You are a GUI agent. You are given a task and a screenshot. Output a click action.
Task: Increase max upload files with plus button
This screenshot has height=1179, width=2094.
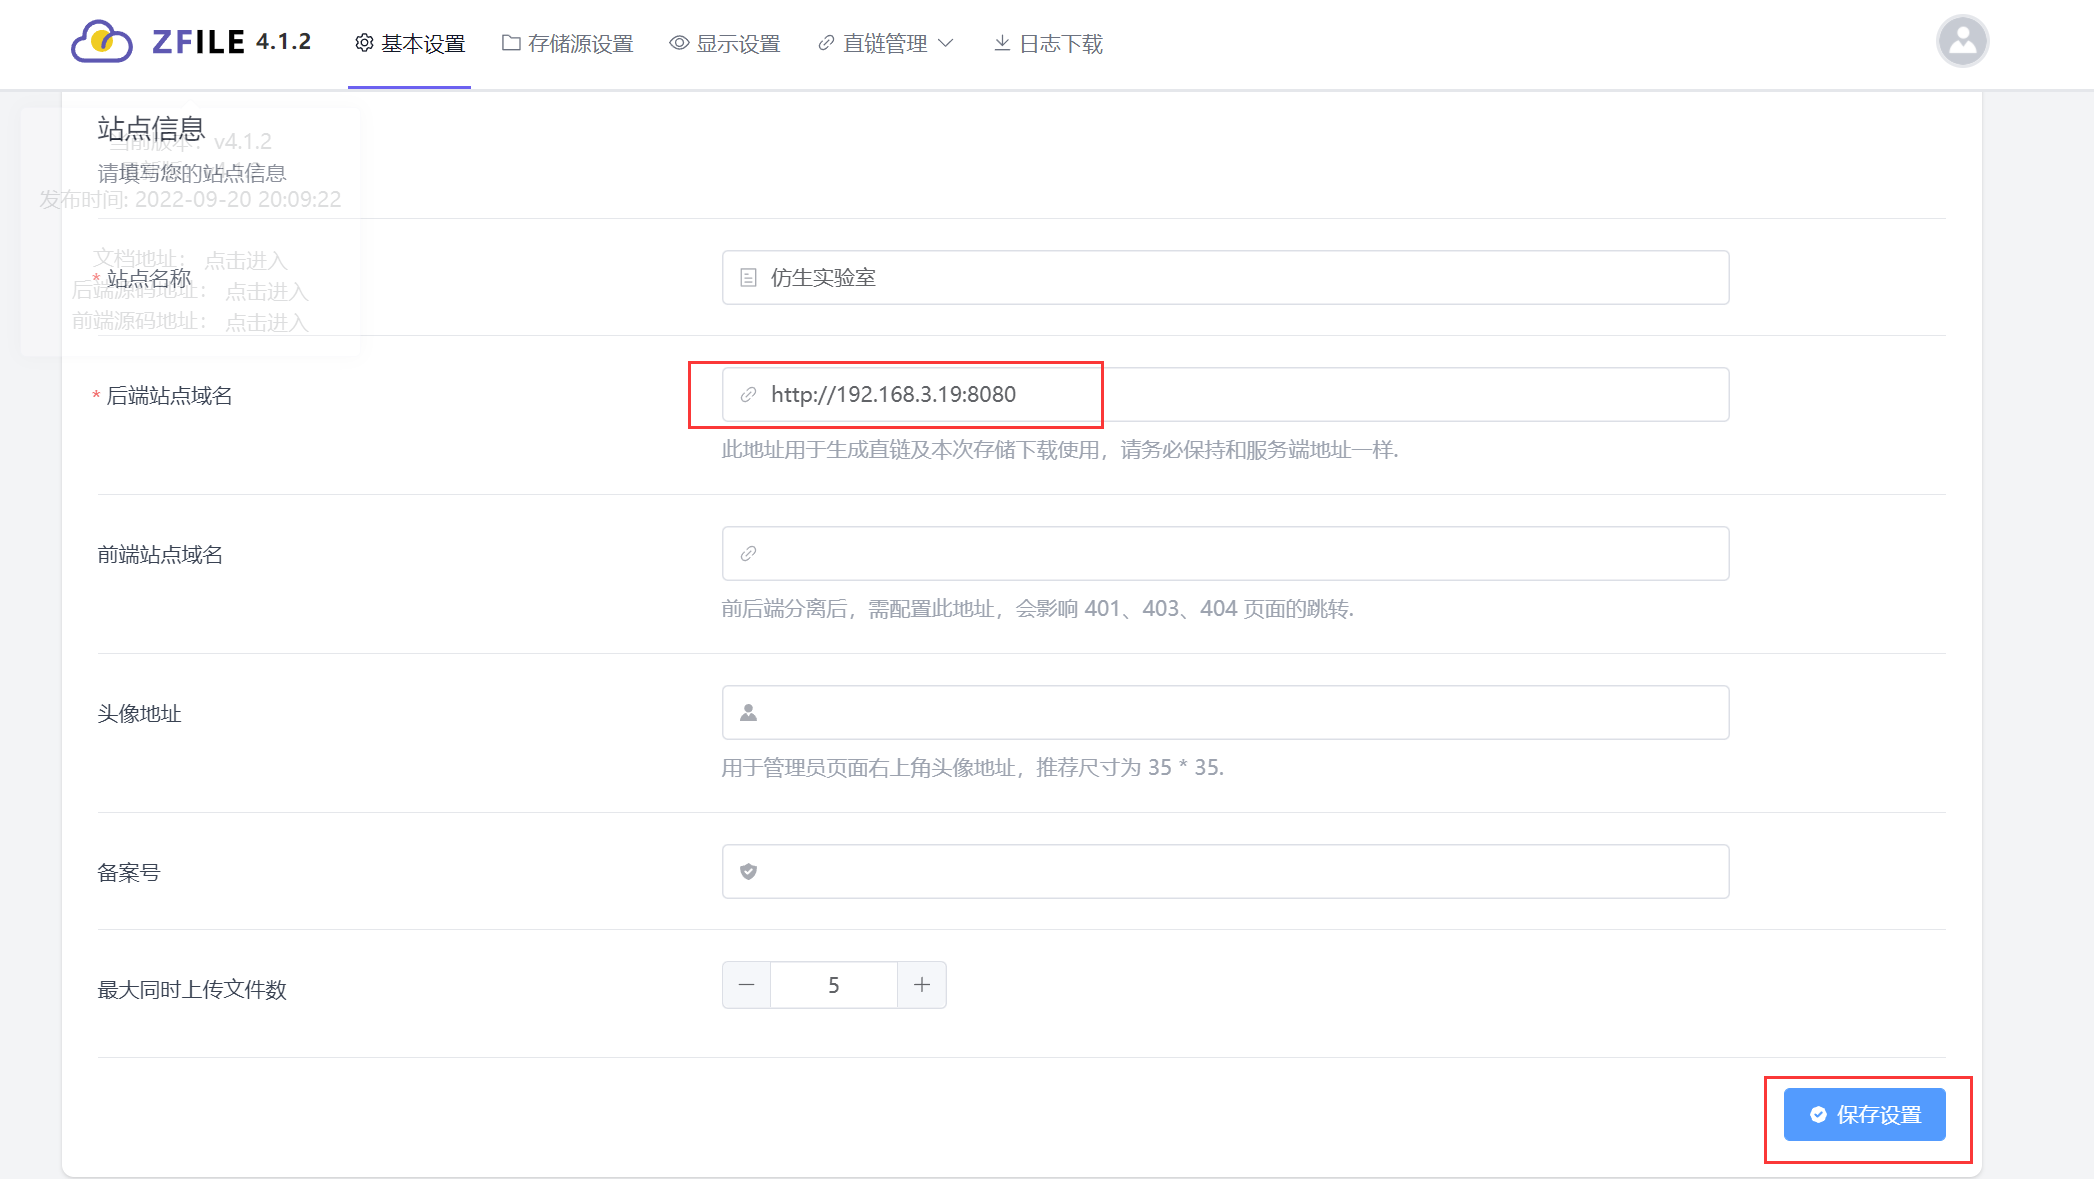[922, 986]
